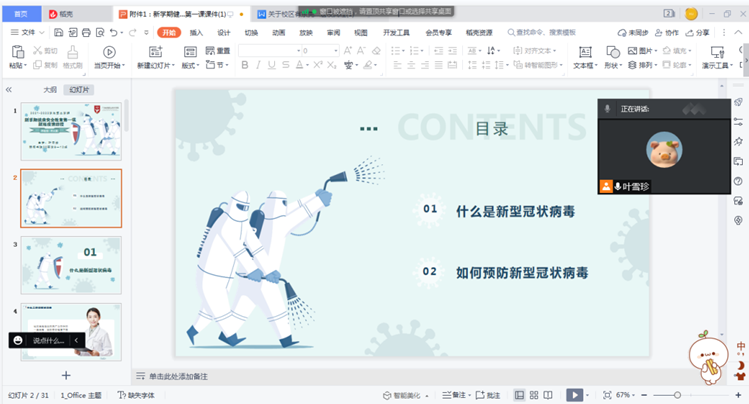Image resolution: width=749 pixels, height=404 pixels.
Task: Start slideshow from current slide (当页开始)
Action: [x=109, y=56]
